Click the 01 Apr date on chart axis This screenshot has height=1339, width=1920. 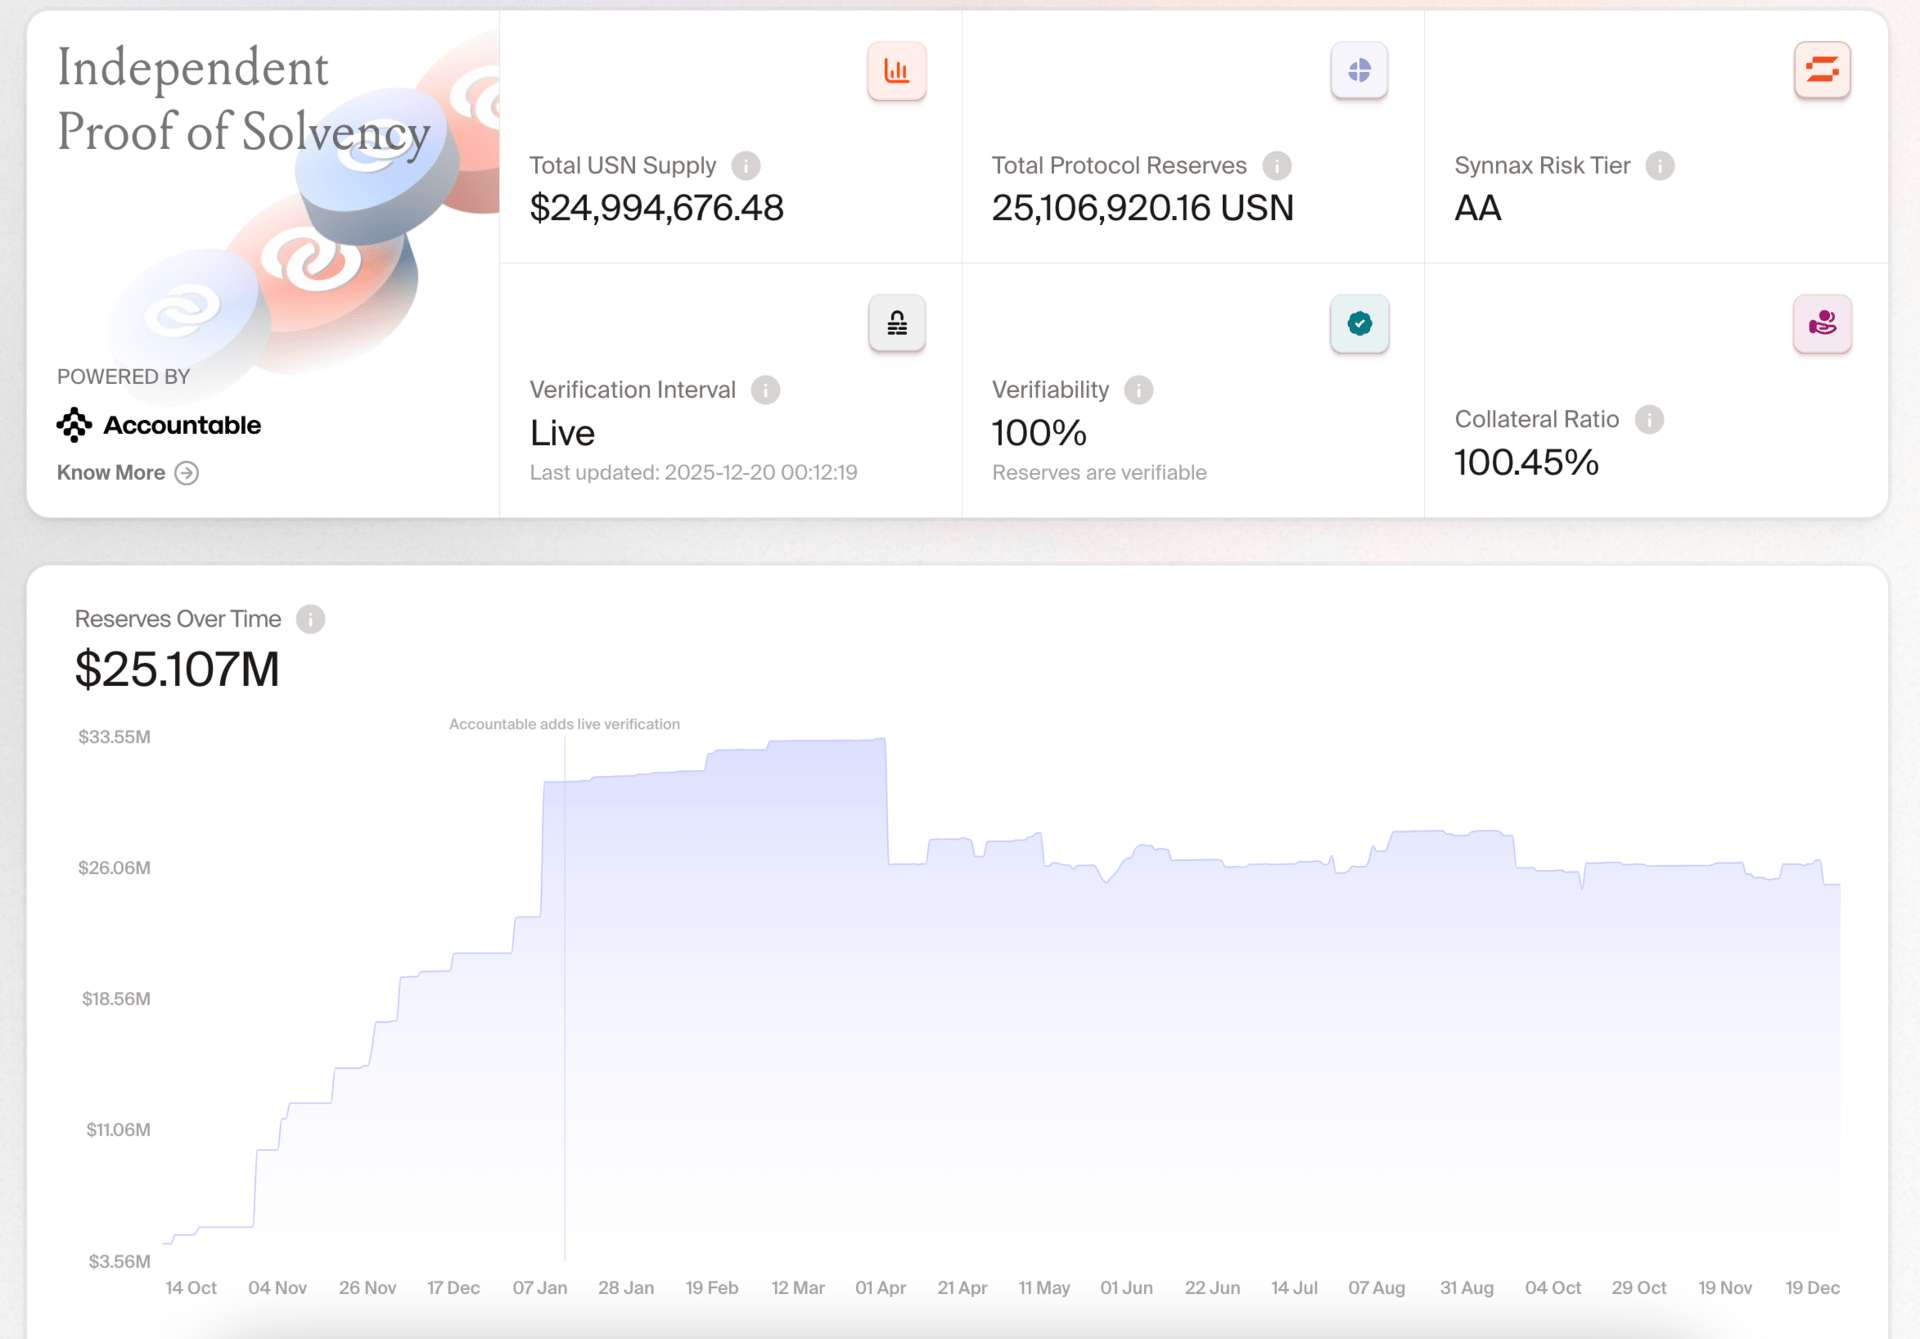click(880, 1288)
